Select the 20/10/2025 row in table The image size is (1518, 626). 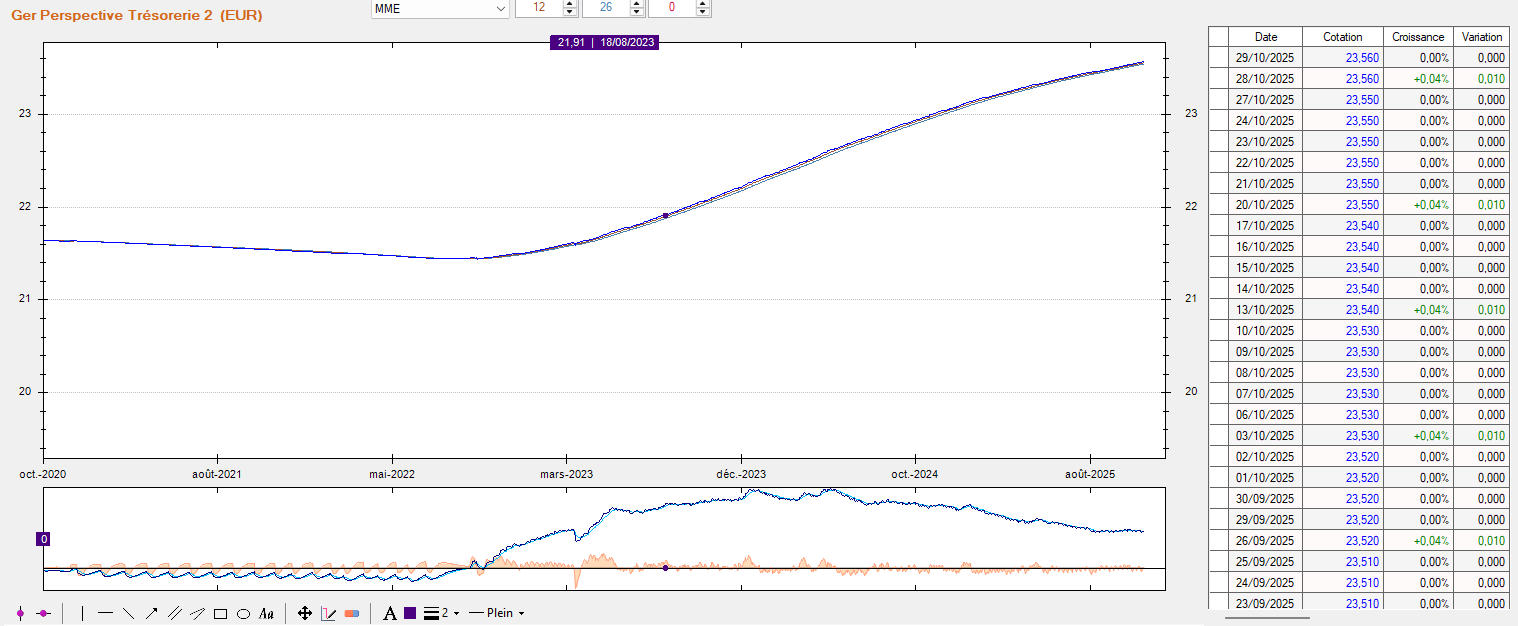tap(1265, 205)
